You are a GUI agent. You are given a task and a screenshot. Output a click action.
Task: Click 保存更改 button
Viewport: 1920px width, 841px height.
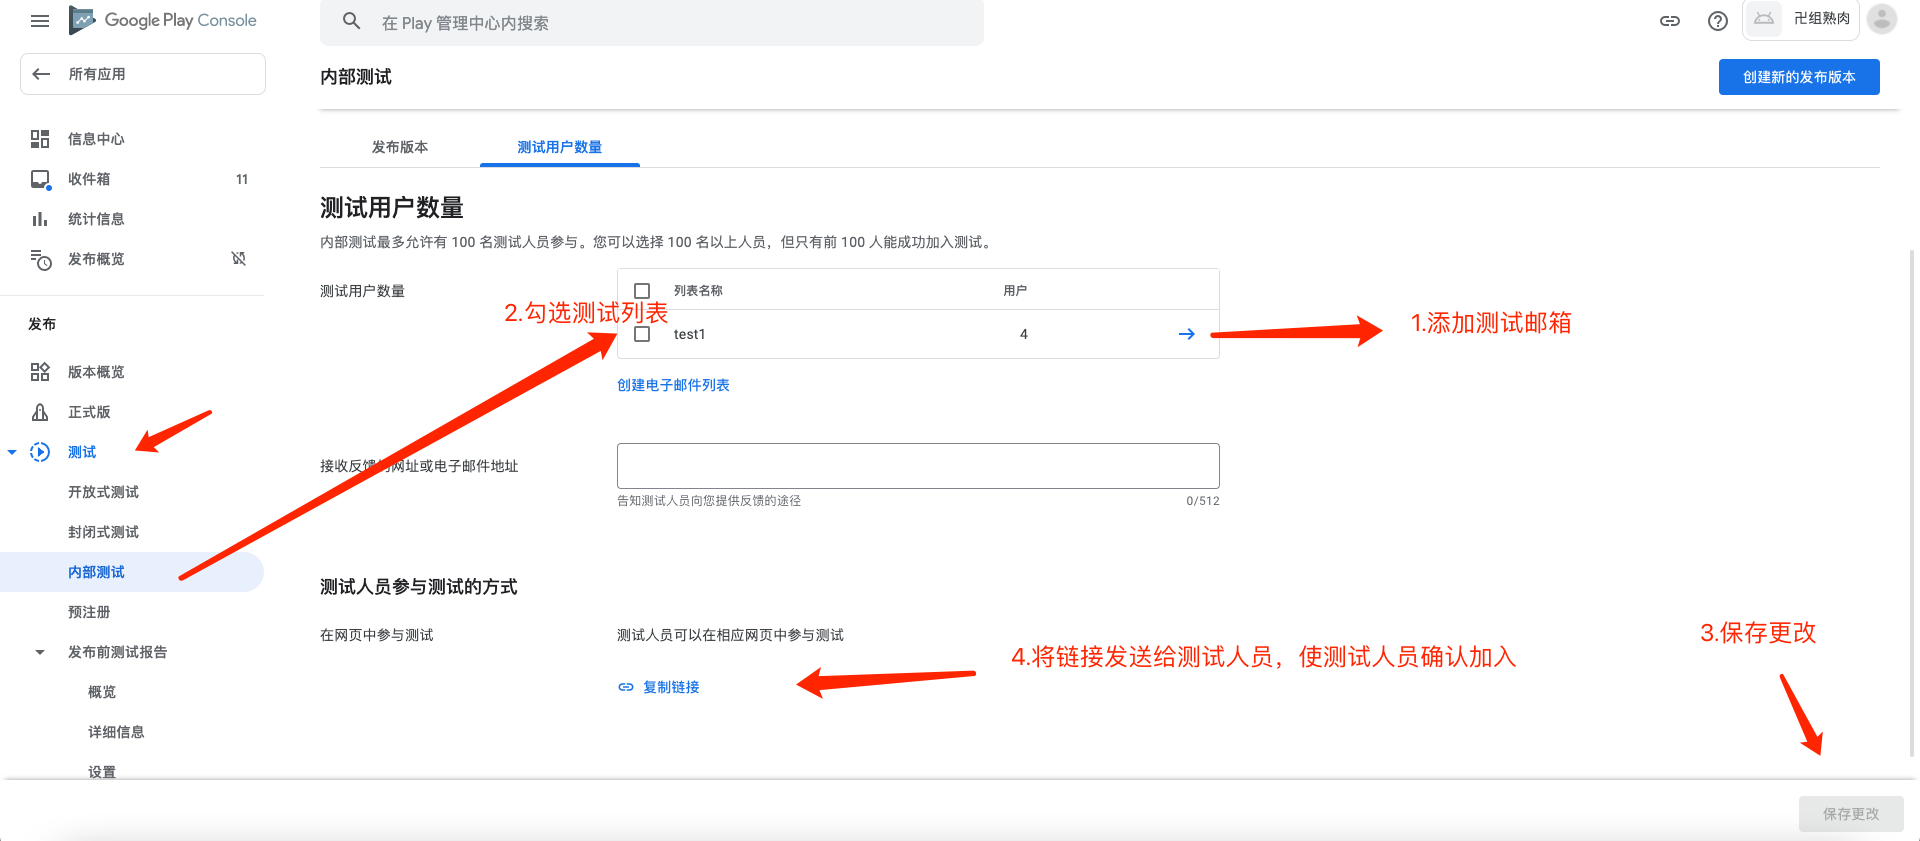[x=1851, y=814]
